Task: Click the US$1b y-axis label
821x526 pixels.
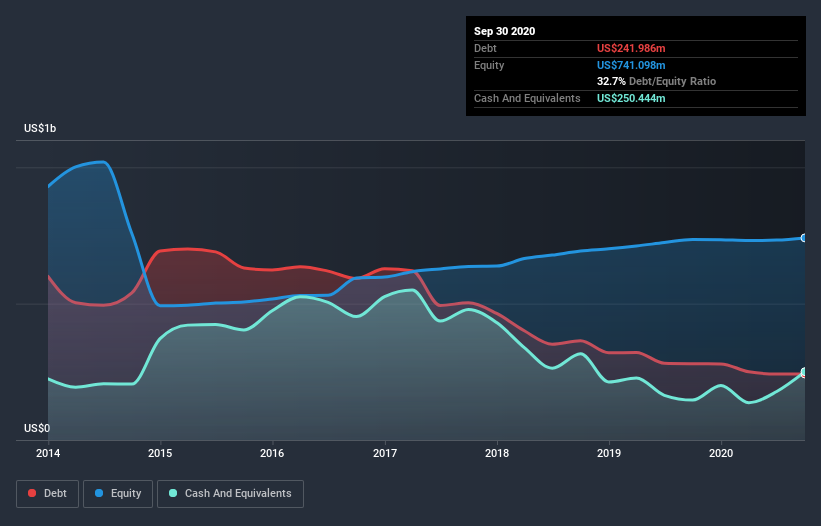Action: (x=40, y=128)
